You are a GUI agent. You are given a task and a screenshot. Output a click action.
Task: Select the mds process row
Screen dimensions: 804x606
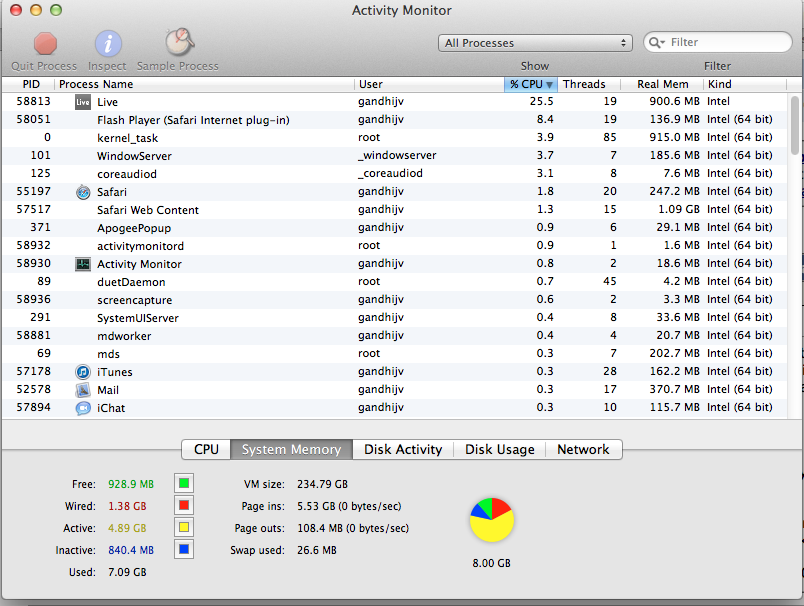coord(395,354)
